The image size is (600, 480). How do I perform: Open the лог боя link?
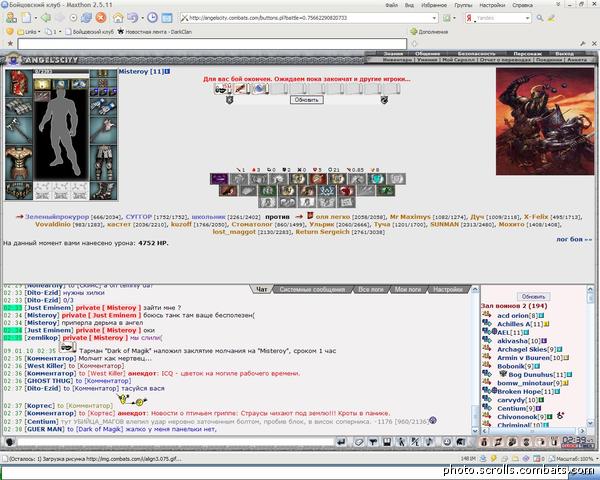tap(574, 239)
